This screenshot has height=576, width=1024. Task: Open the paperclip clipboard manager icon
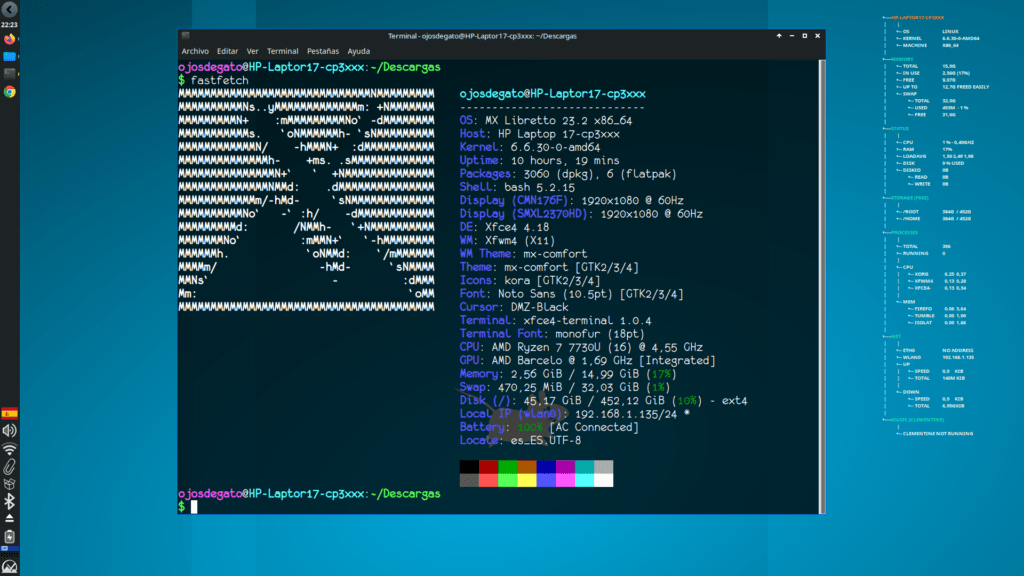coord(9,466)
